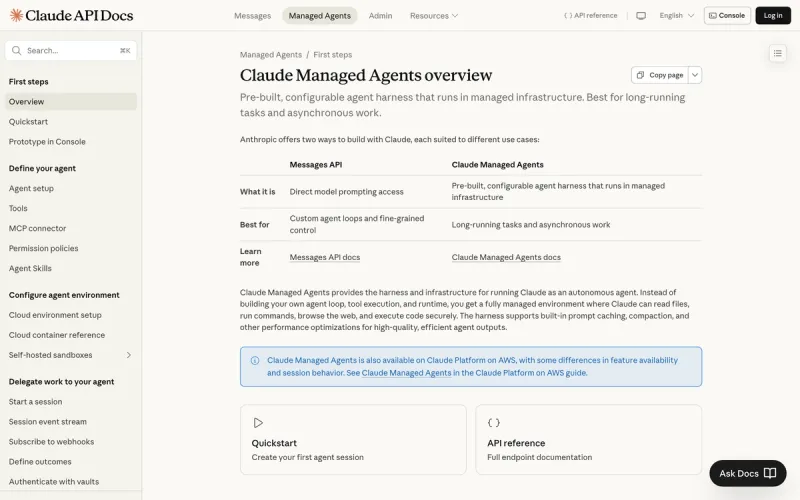Click 'First steps' sidebar heading
Image resolution: width=800 pixels, height=500 pixels.
click(29, 82)
